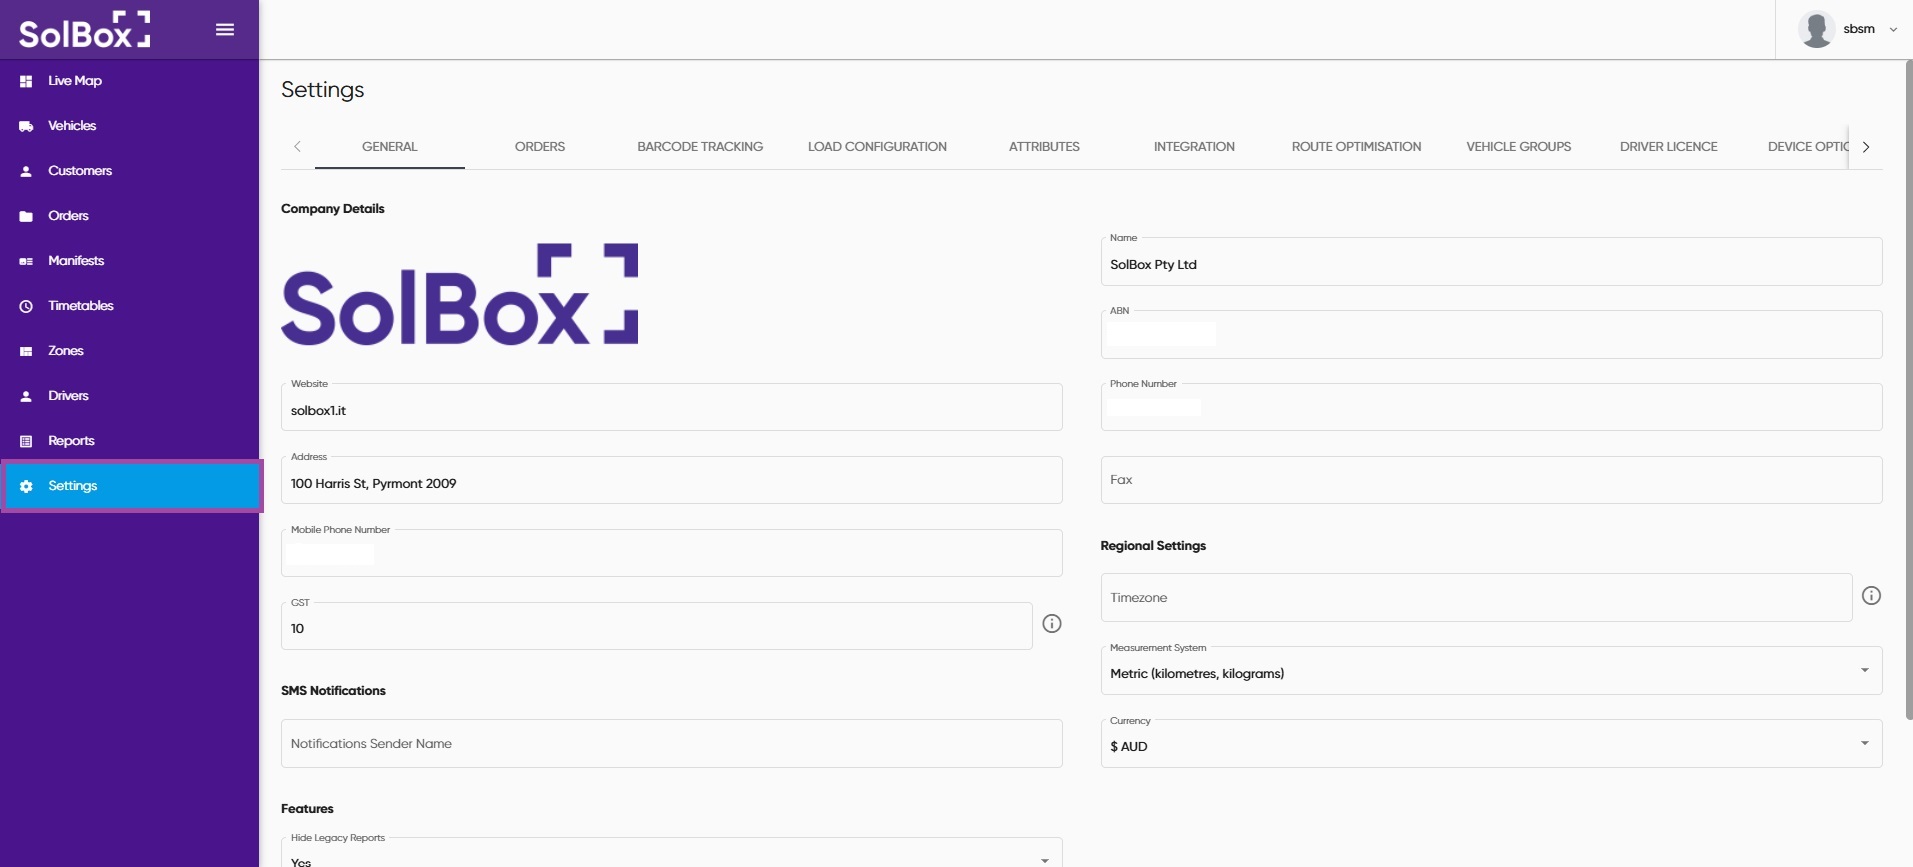Switch to the Orders tab

coord(540,147)
